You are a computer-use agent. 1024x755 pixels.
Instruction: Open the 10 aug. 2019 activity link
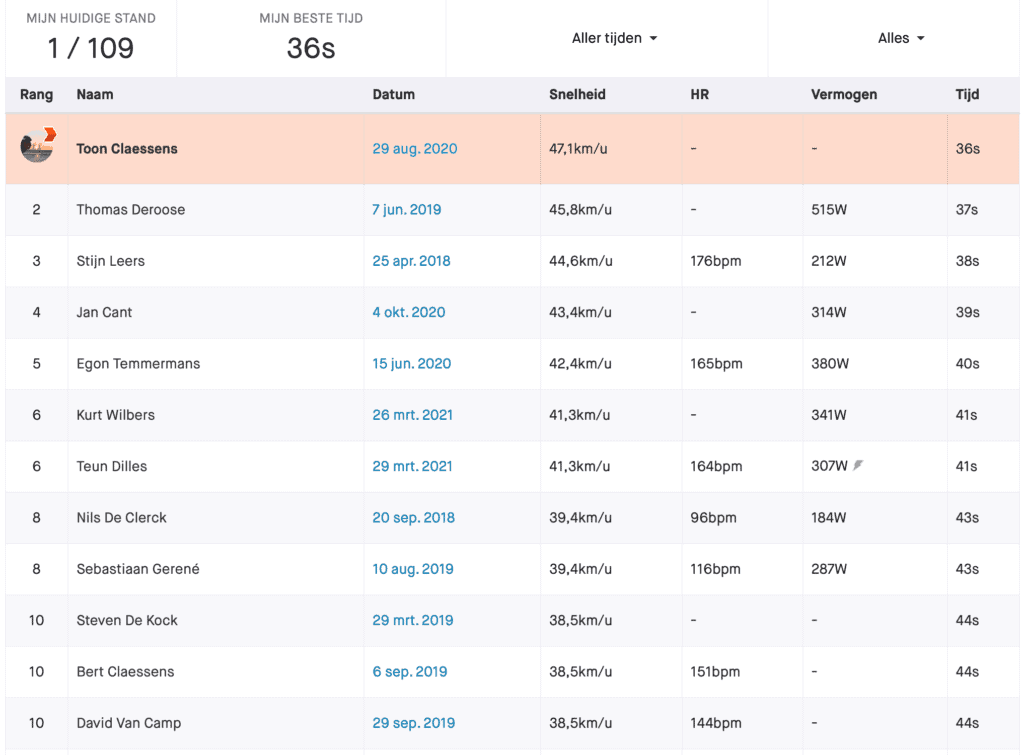click(413, 569)
